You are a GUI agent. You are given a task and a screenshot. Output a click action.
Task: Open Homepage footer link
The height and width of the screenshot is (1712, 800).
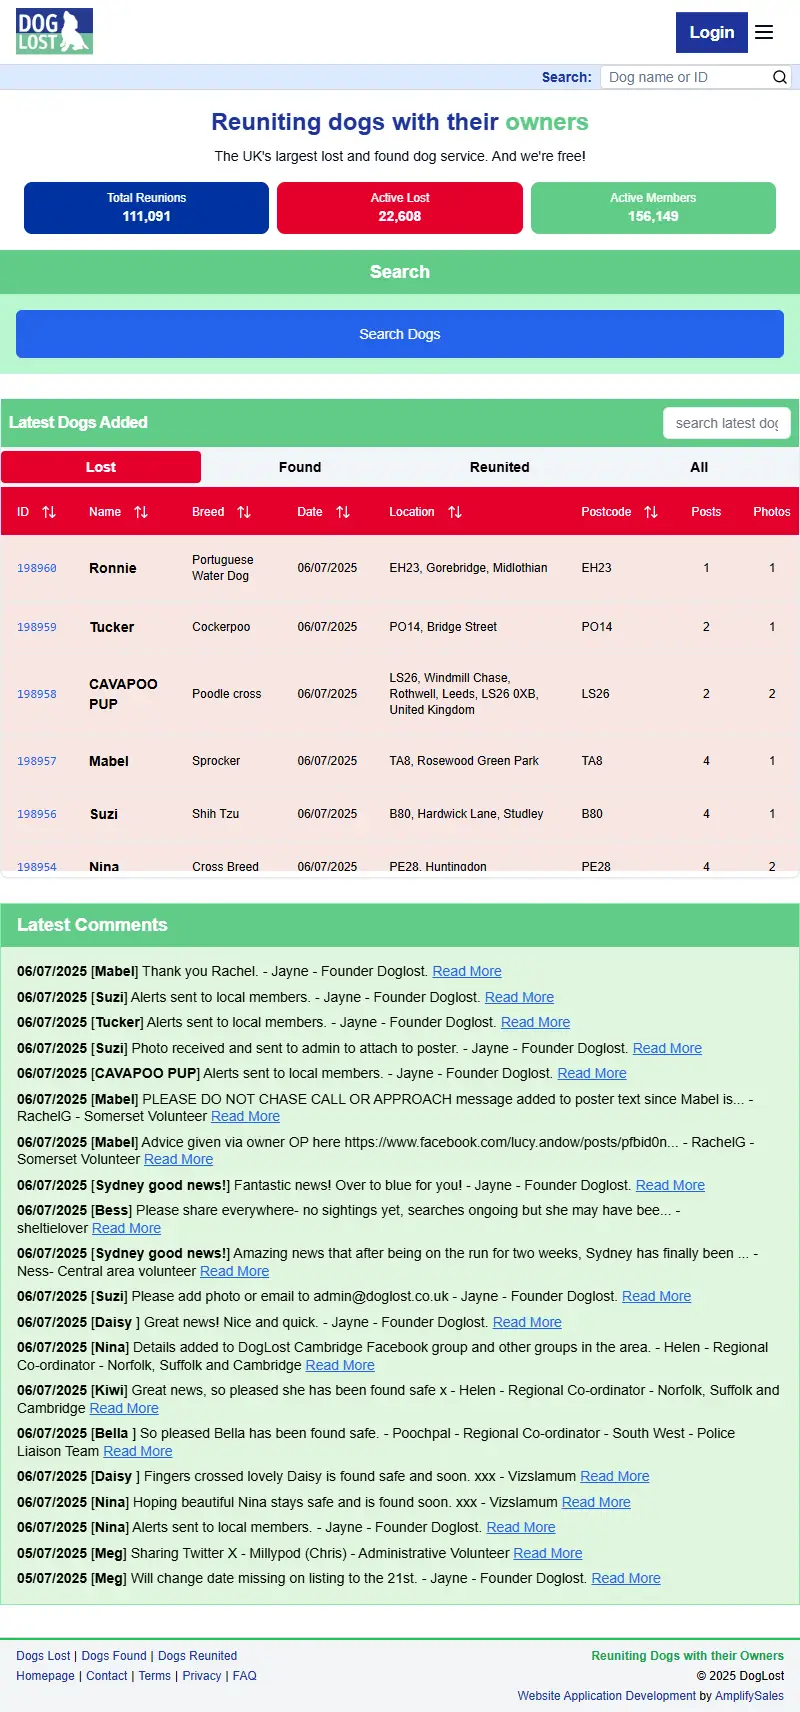(x=45, y=1676)
